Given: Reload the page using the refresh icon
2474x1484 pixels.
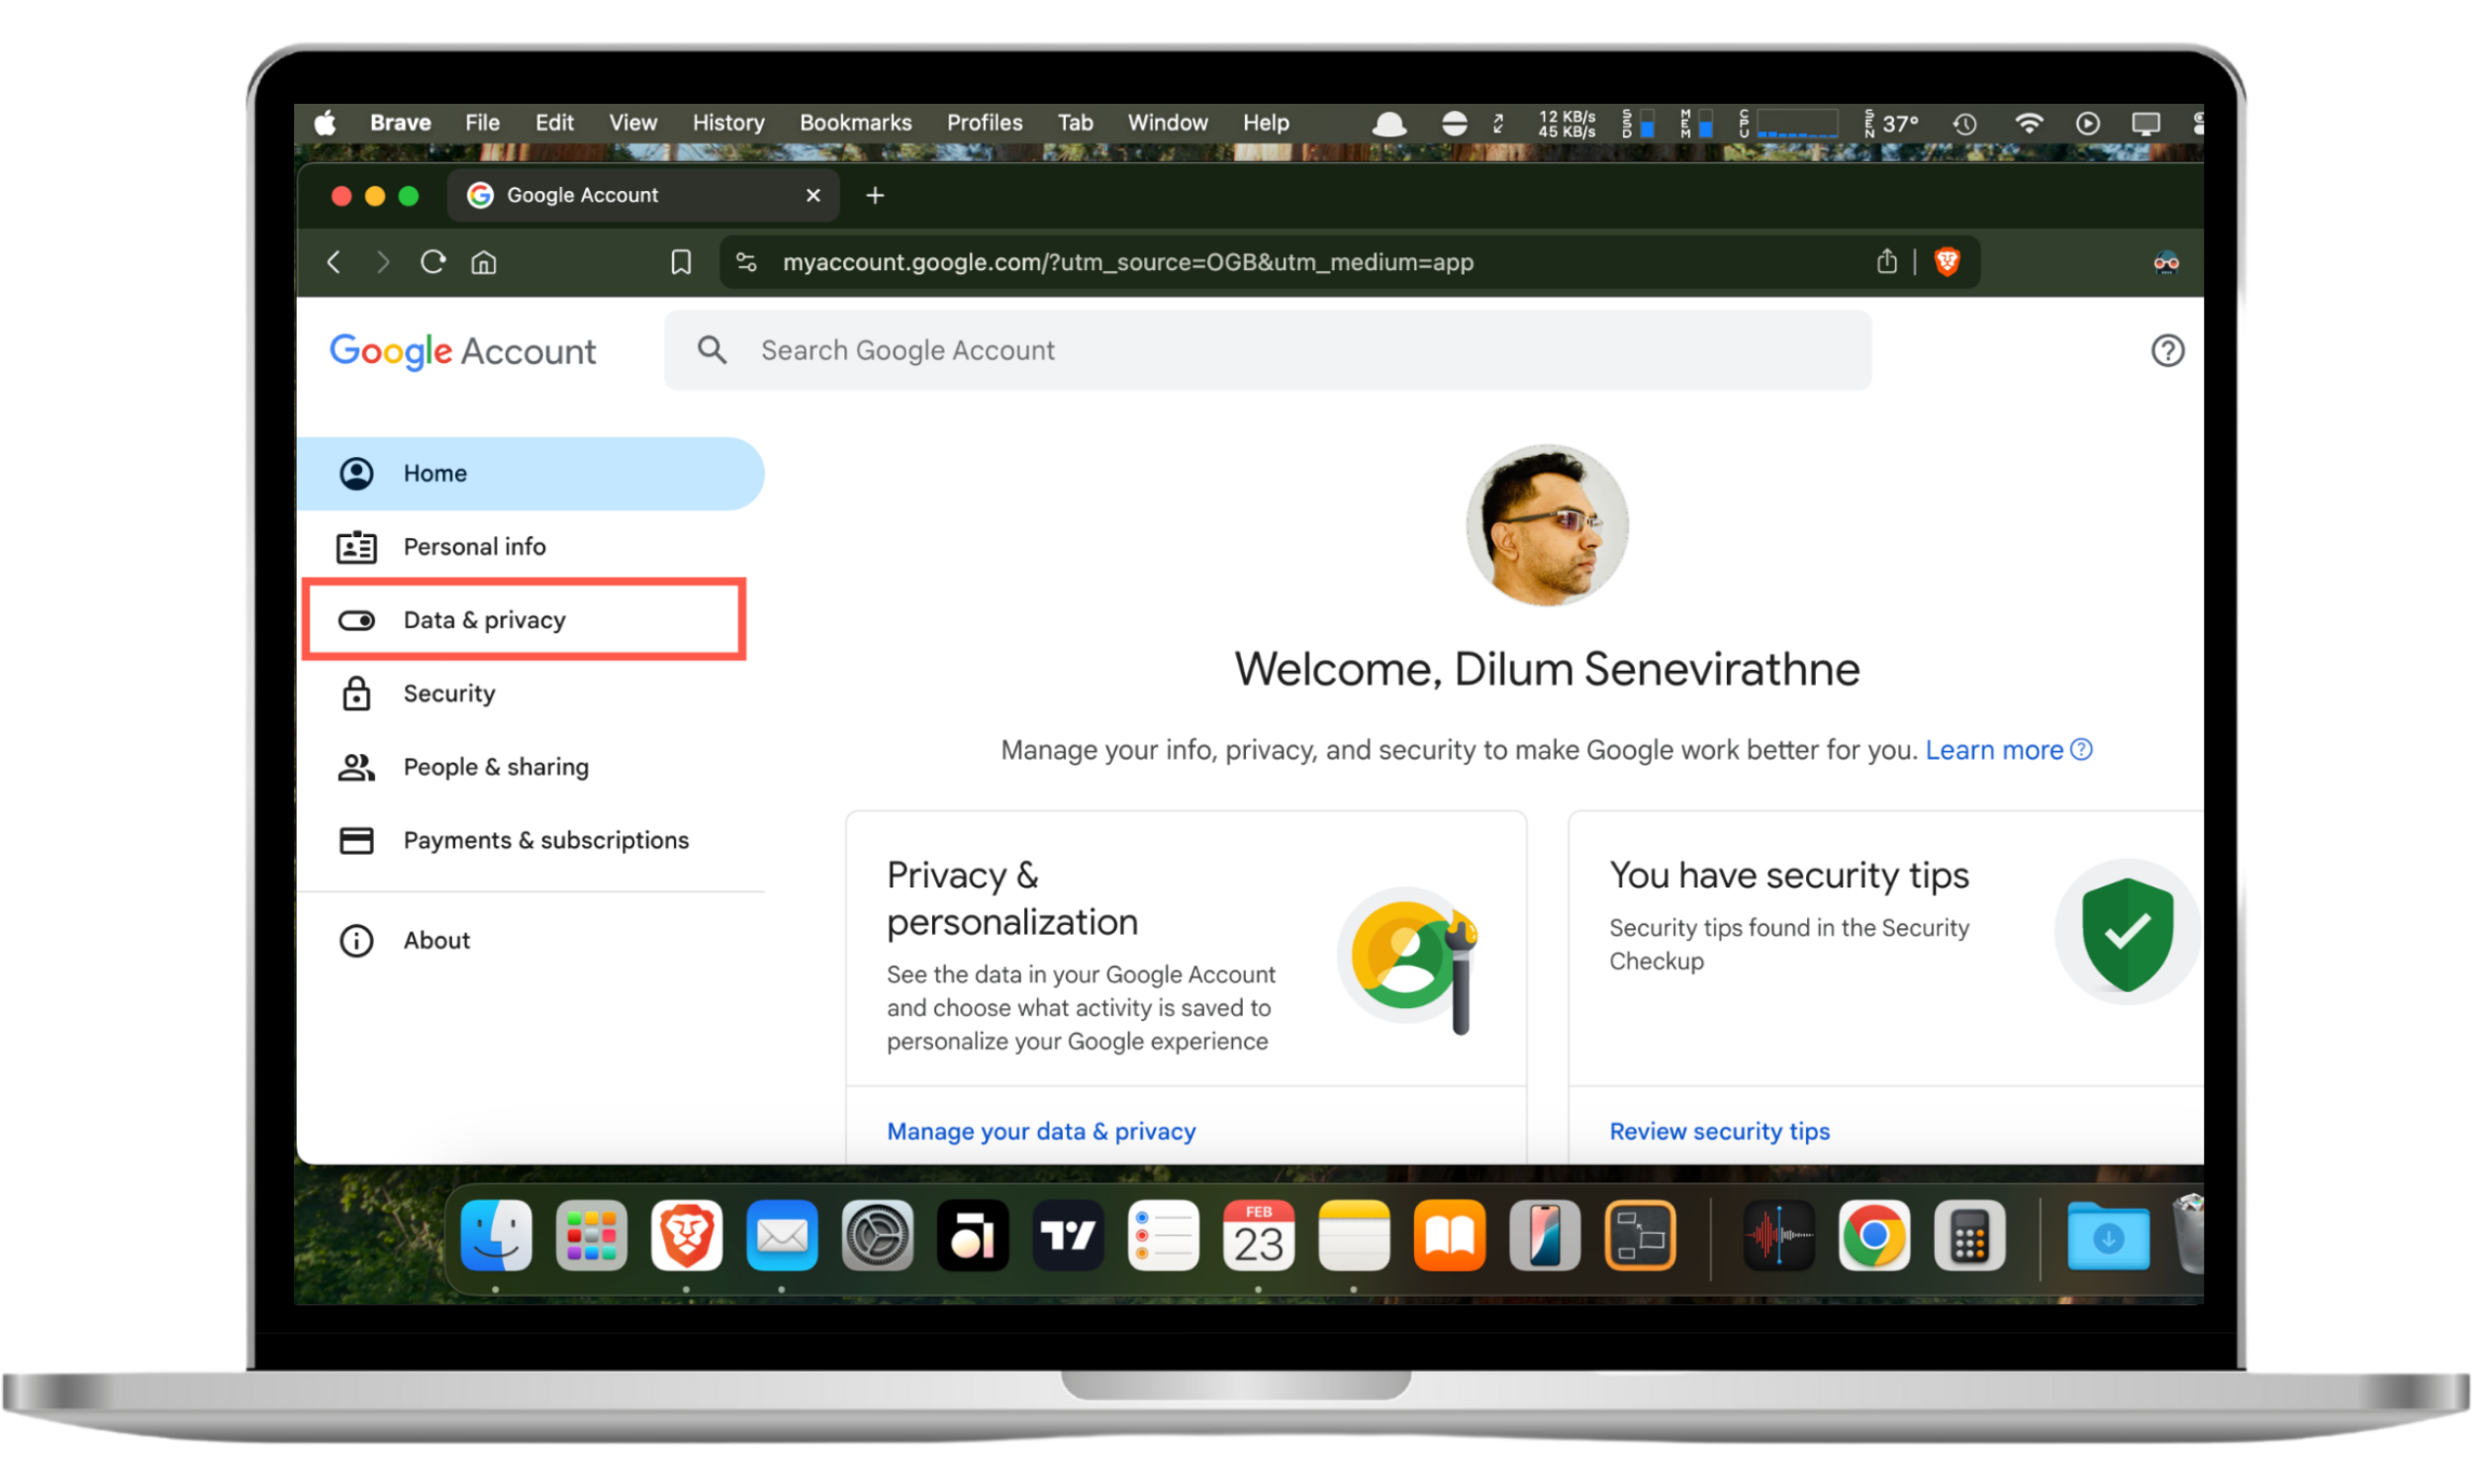Looking at the screenshot, I should point(433,262).
